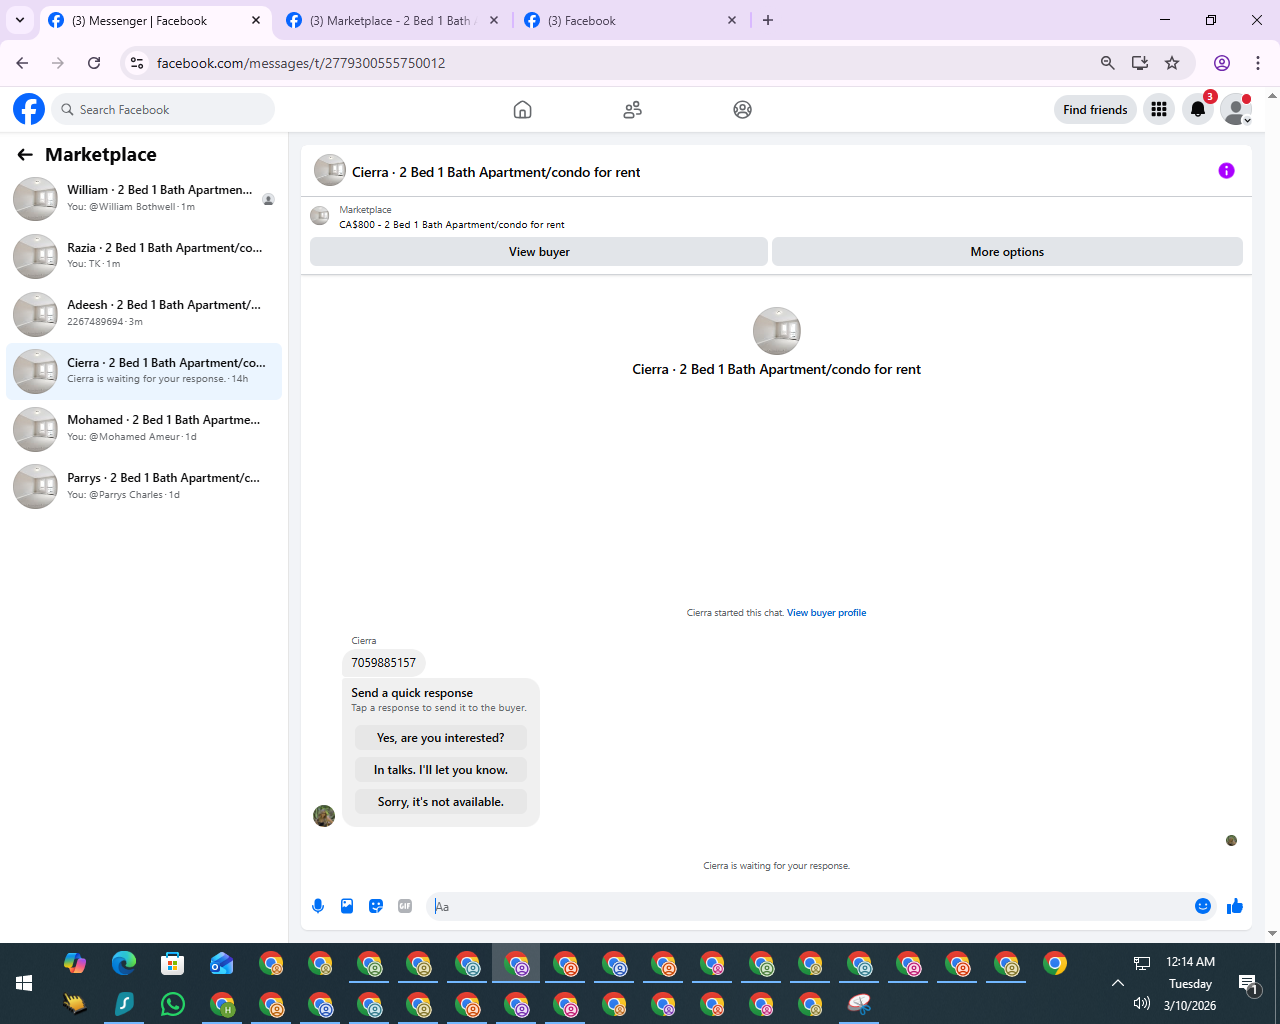This screenshot has height=1024, width=1280.
Task: Click the Search Facebook field
Action: click(x=163, y=110)
